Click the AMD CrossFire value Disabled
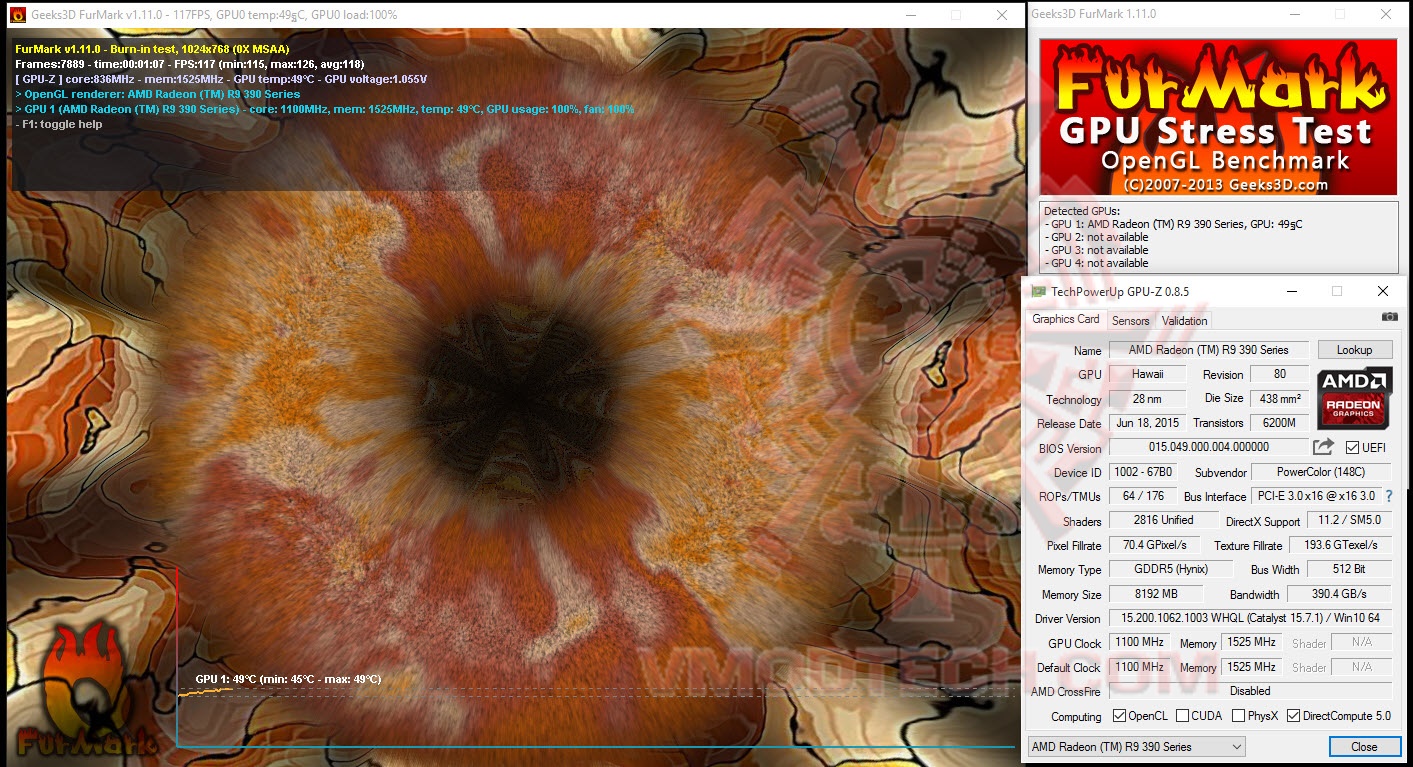1413x767 pixels. (1250, 691)
